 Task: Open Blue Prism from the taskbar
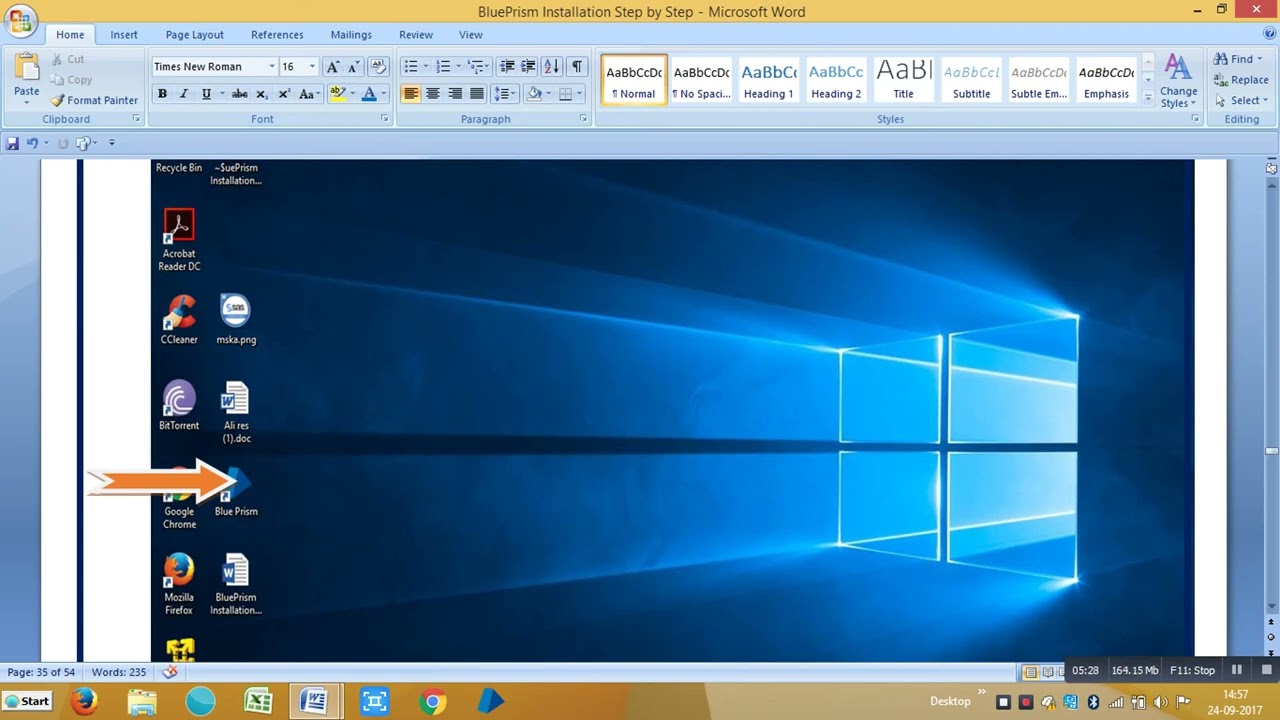[x=490, y=701]
